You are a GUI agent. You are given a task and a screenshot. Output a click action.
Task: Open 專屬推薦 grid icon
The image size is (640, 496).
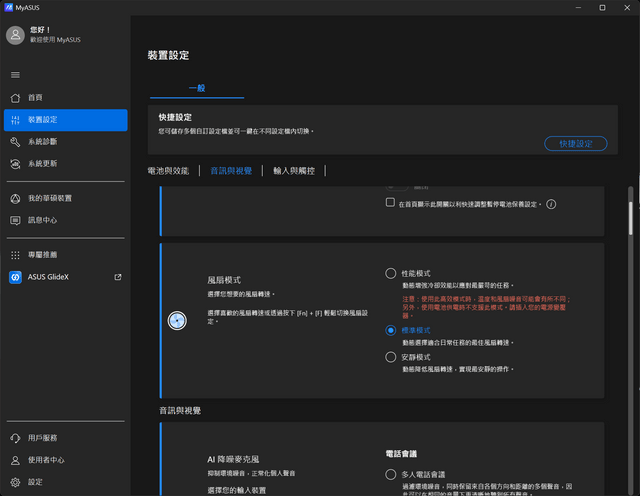(x=15, y=255)
